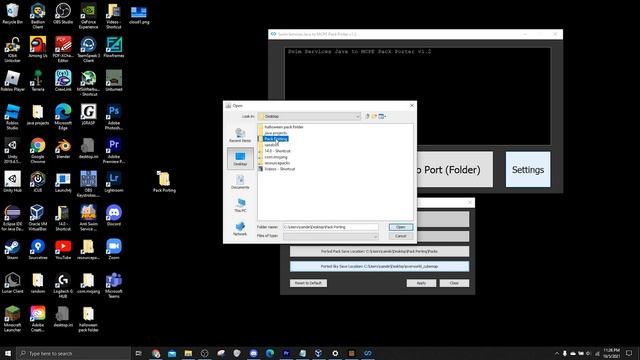This screenshot has height=360, width=640.
Task: Select Oracle VM VirtualBox desktop icon
Action: [x=38, y=218]
